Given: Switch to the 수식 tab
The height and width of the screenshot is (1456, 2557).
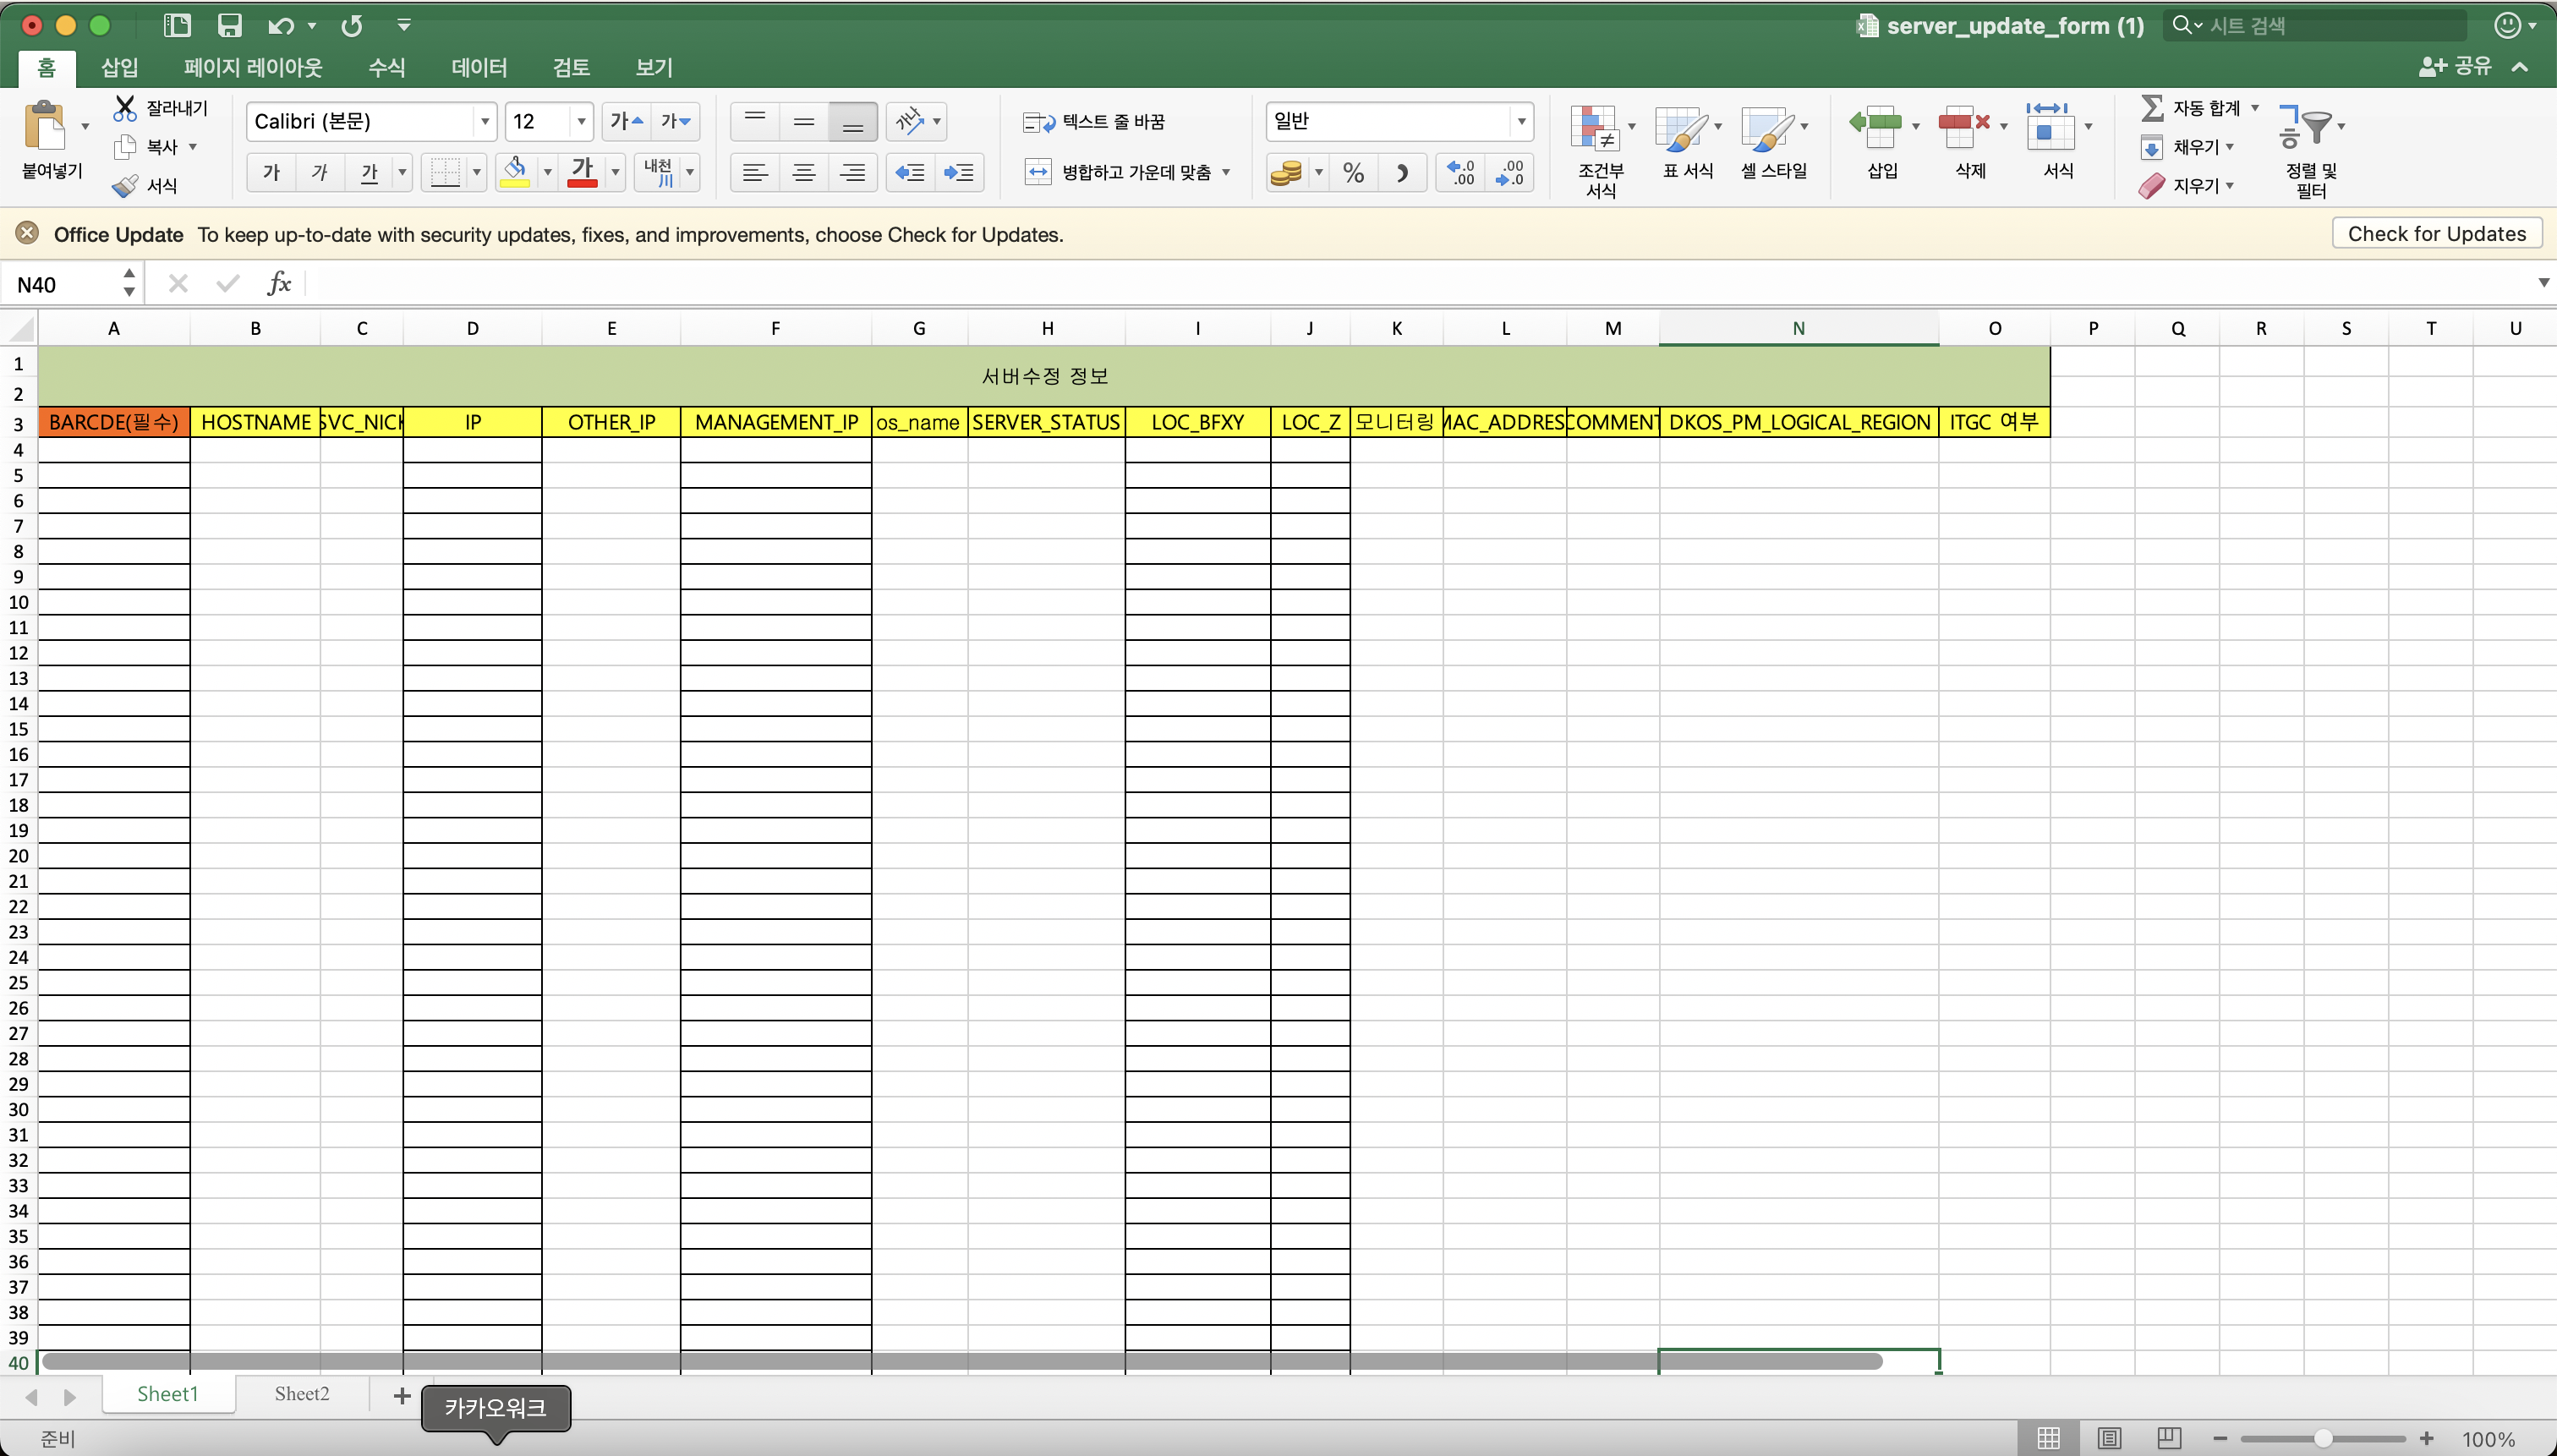Looking at the screenshot, I should click(387, 67).
